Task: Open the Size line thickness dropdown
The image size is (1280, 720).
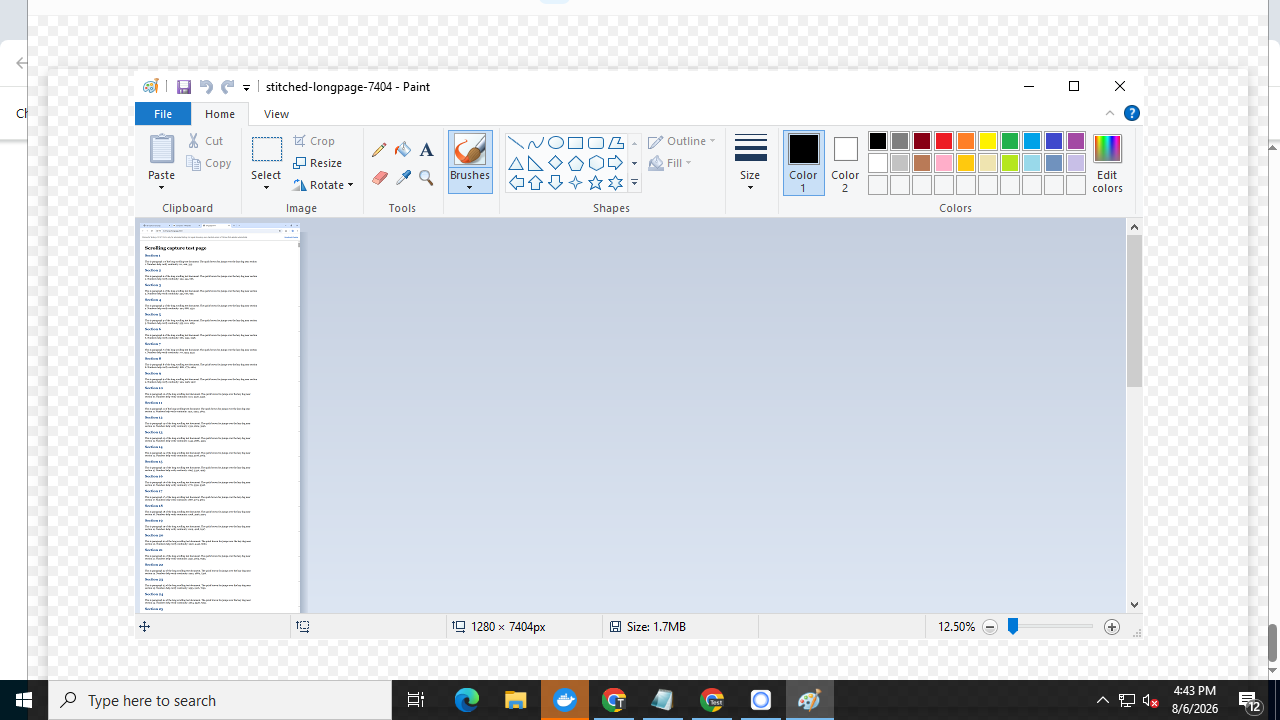Action: tap(750, 162)
